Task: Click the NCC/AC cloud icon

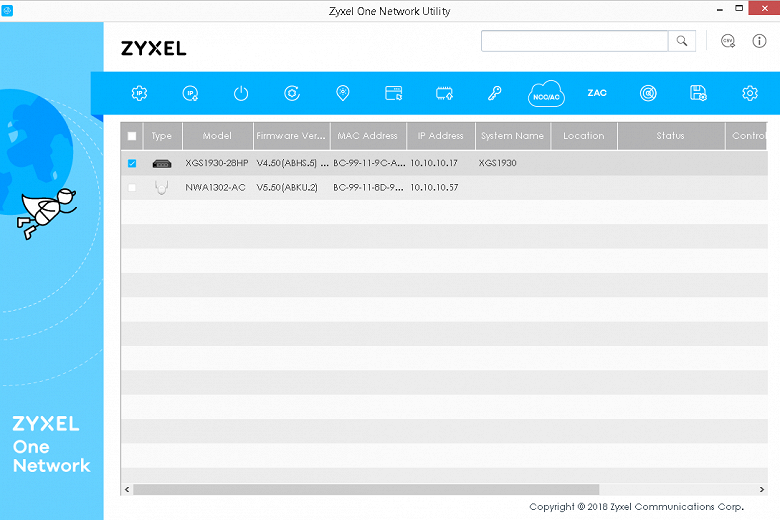Action: click(x=546, y=93)
